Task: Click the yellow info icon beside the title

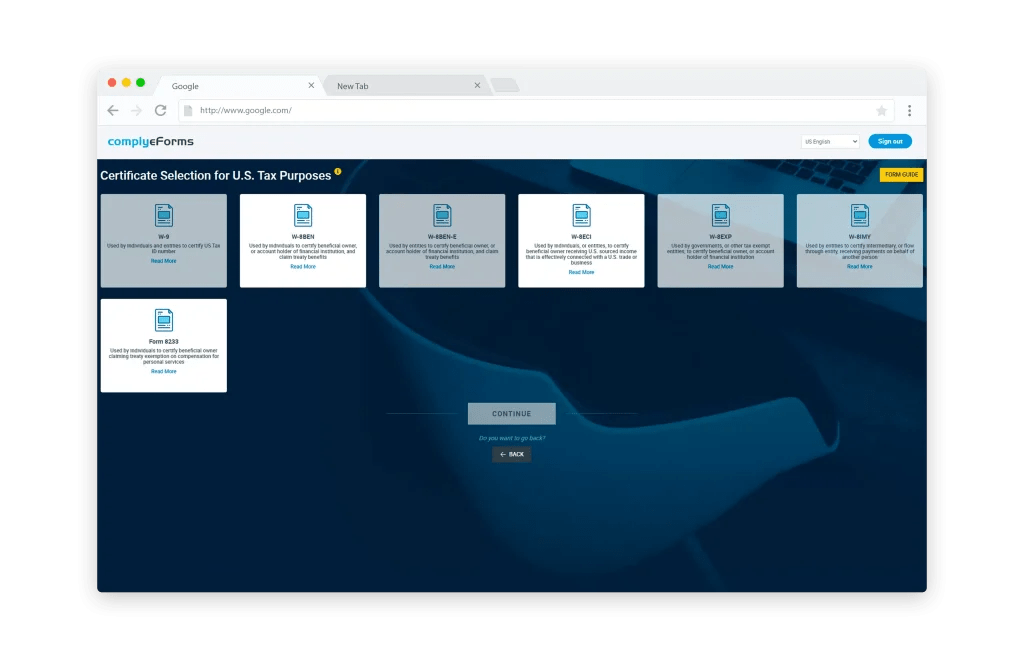Action: [338, 170]
